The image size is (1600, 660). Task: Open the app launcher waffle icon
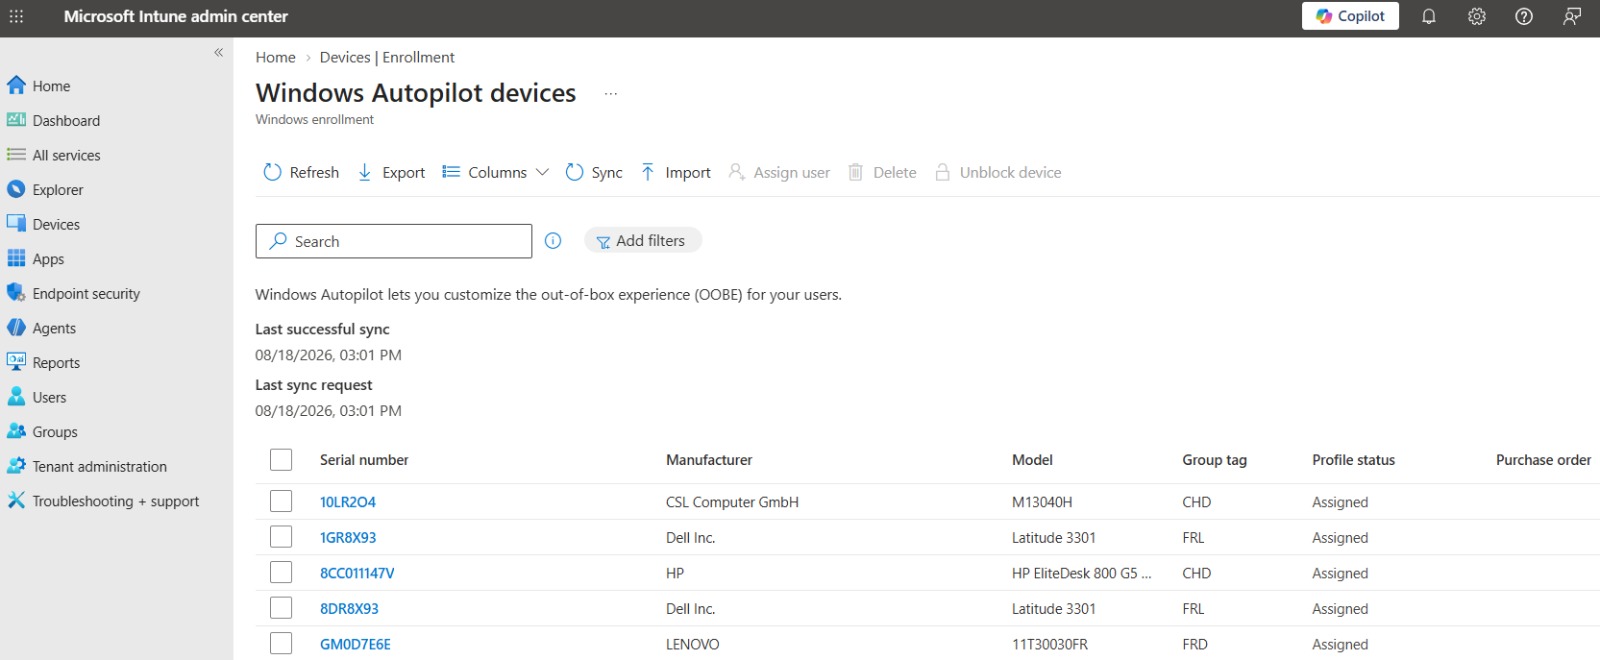pos(16,16)
